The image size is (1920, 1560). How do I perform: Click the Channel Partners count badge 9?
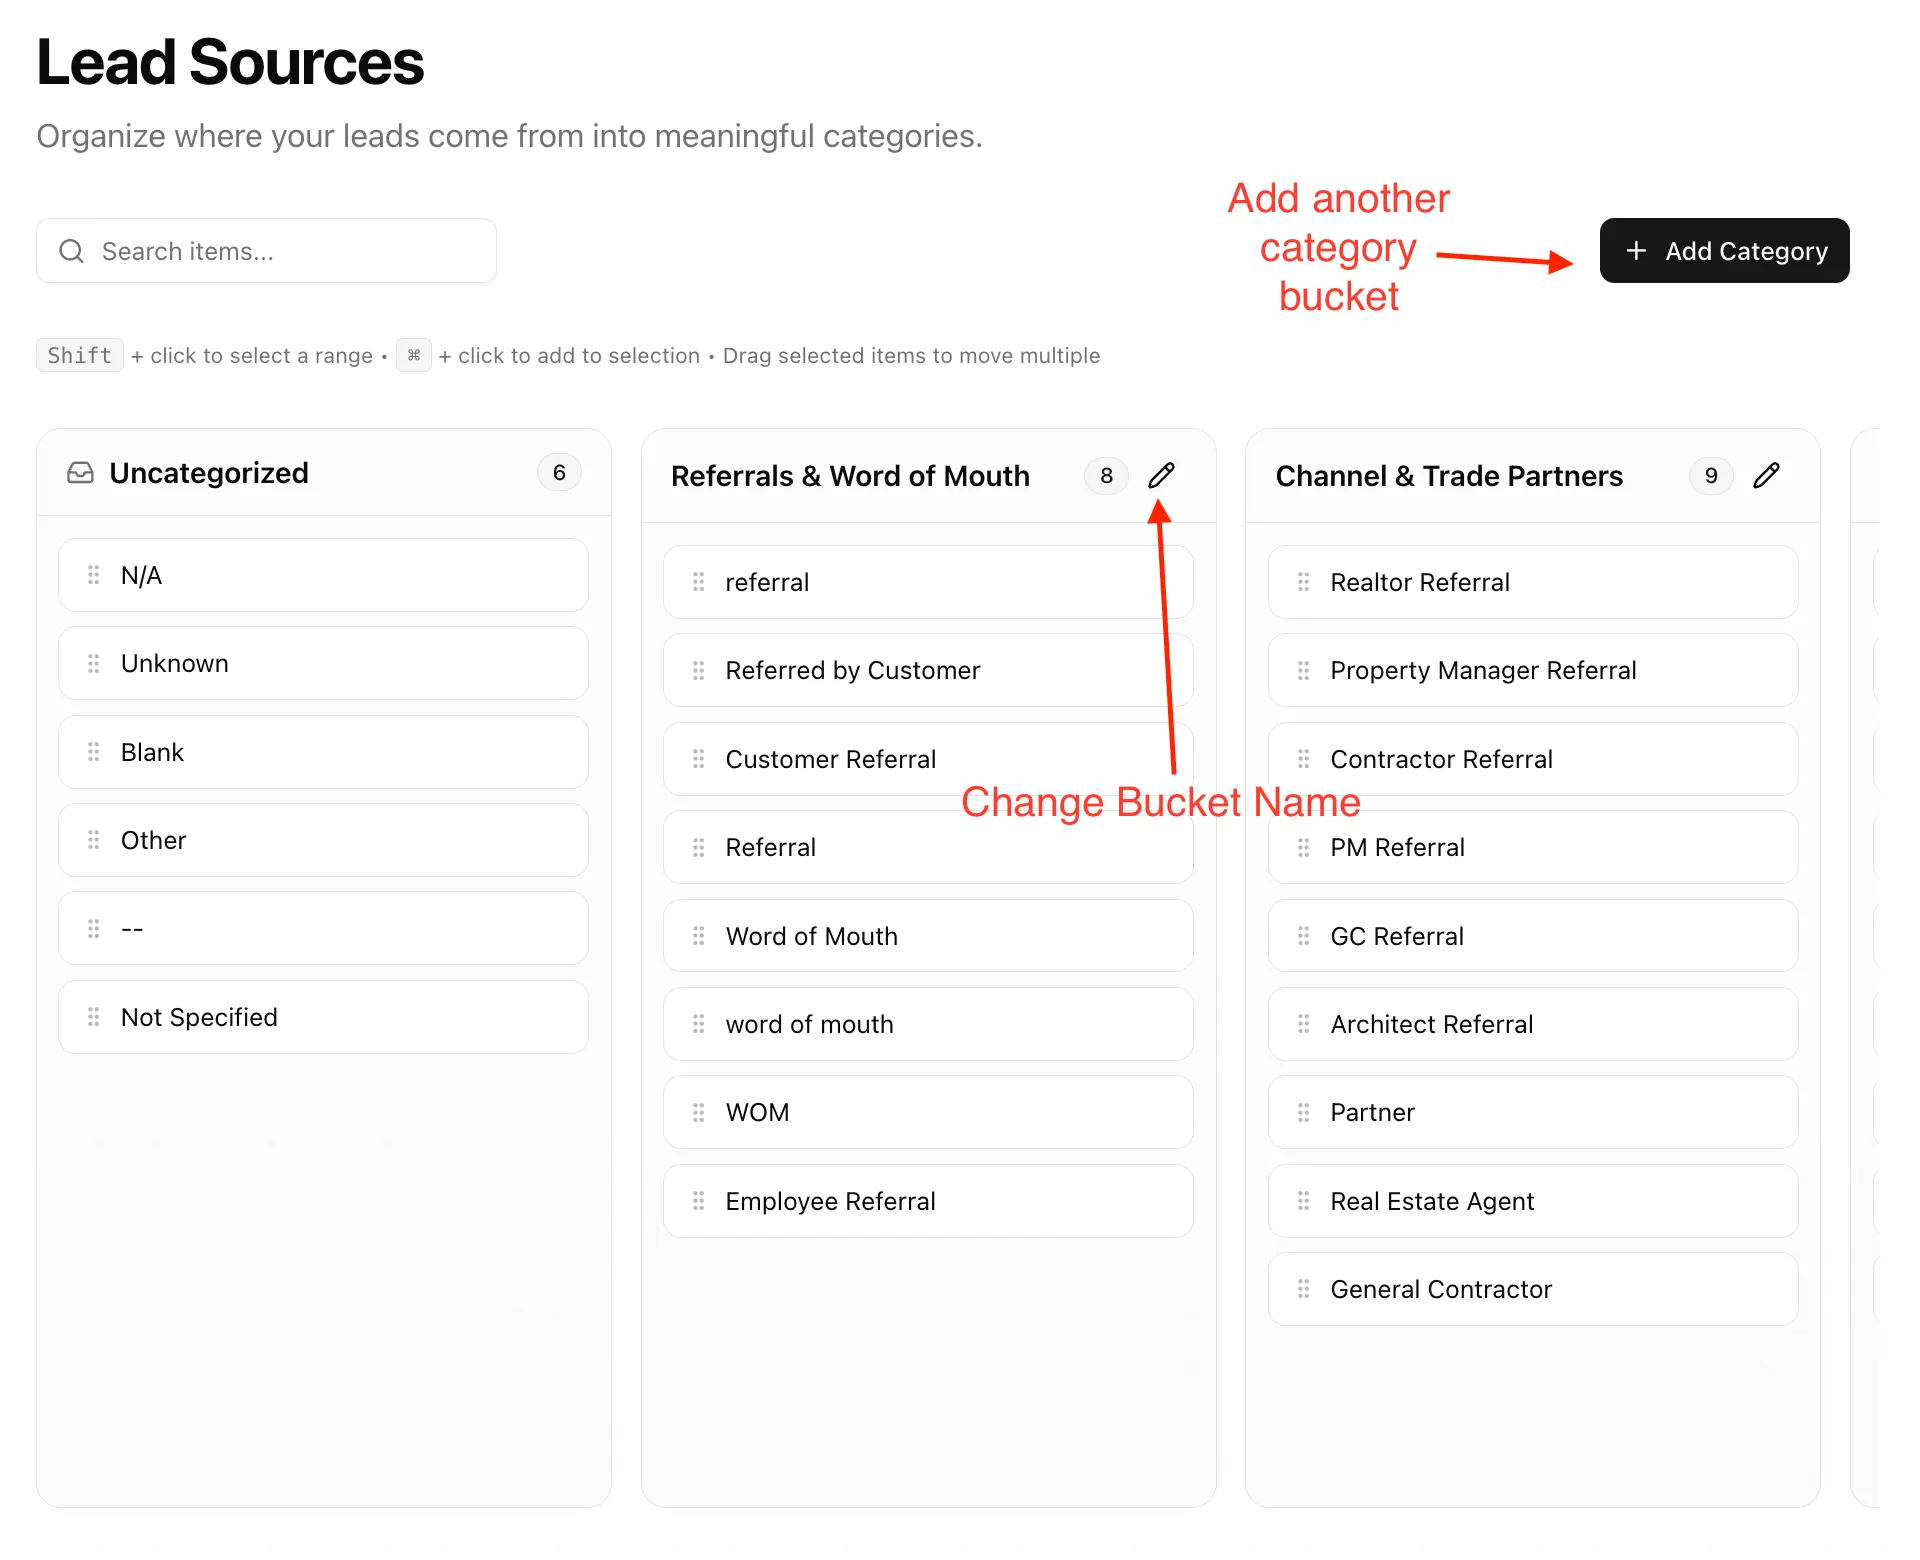coord(1711,476)
